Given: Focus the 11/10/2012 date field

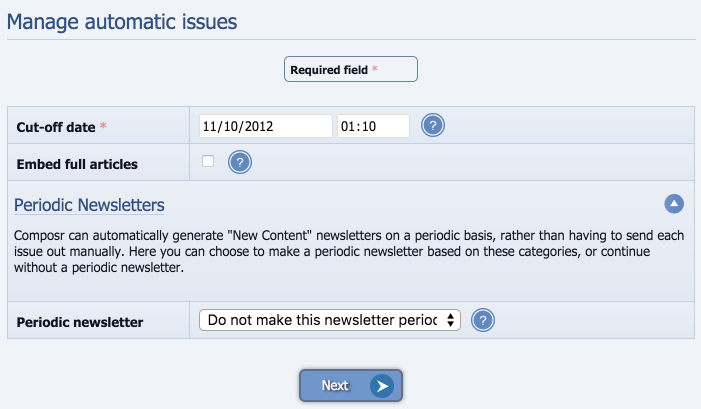Looking at the screenshot, I should tap(266, 126).
